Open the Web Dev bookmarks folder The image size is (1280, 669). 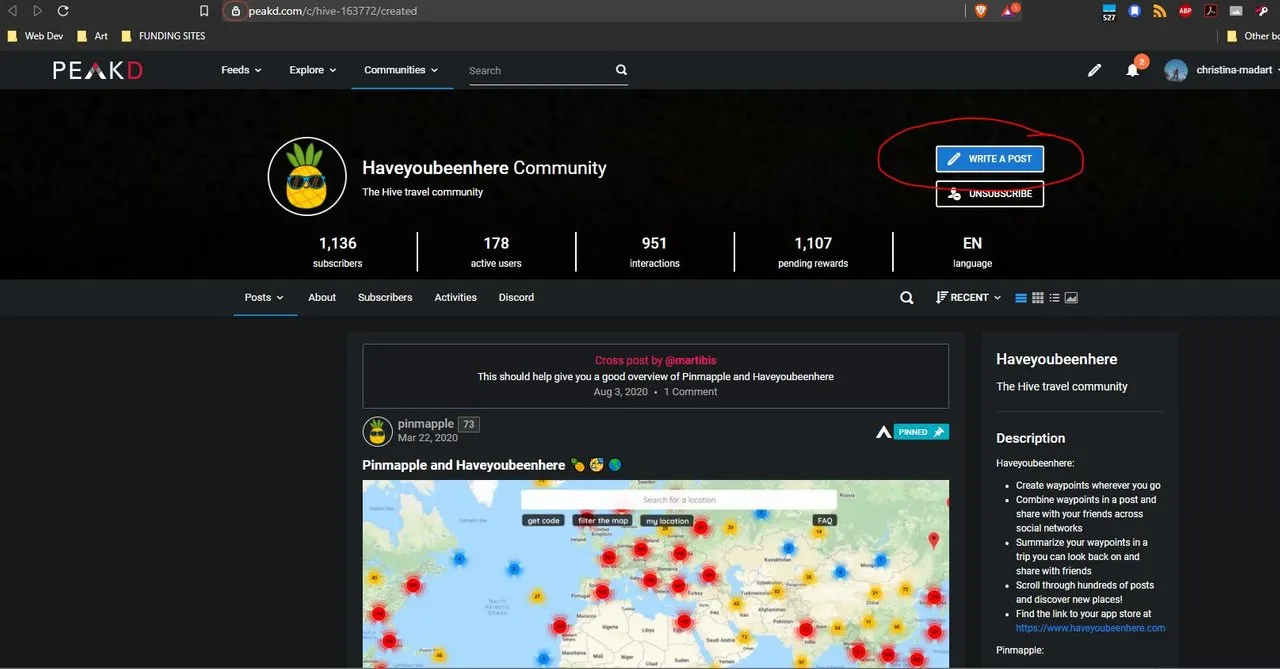(x=35, y=36)
